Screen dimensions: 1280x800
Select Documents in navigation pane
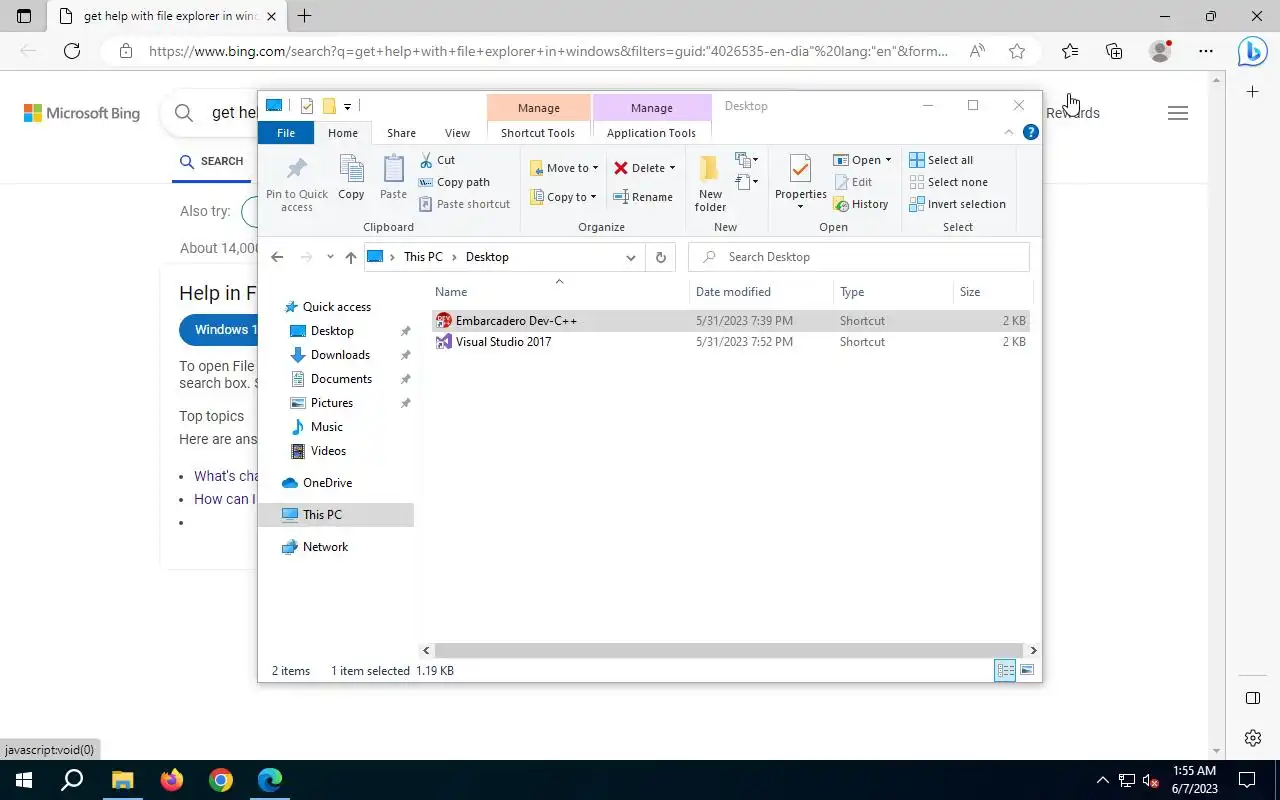pos(341,379)
